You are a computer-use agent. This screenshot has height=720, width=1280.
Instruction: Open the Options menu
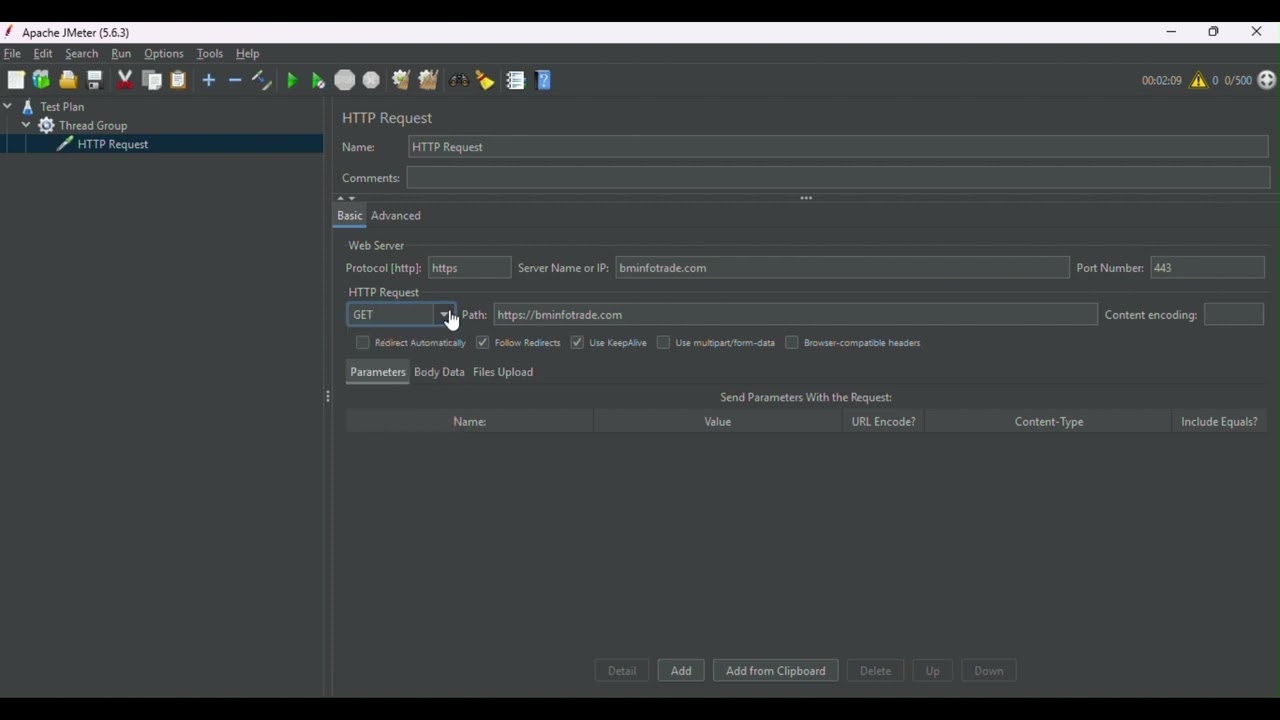point(164,54)
